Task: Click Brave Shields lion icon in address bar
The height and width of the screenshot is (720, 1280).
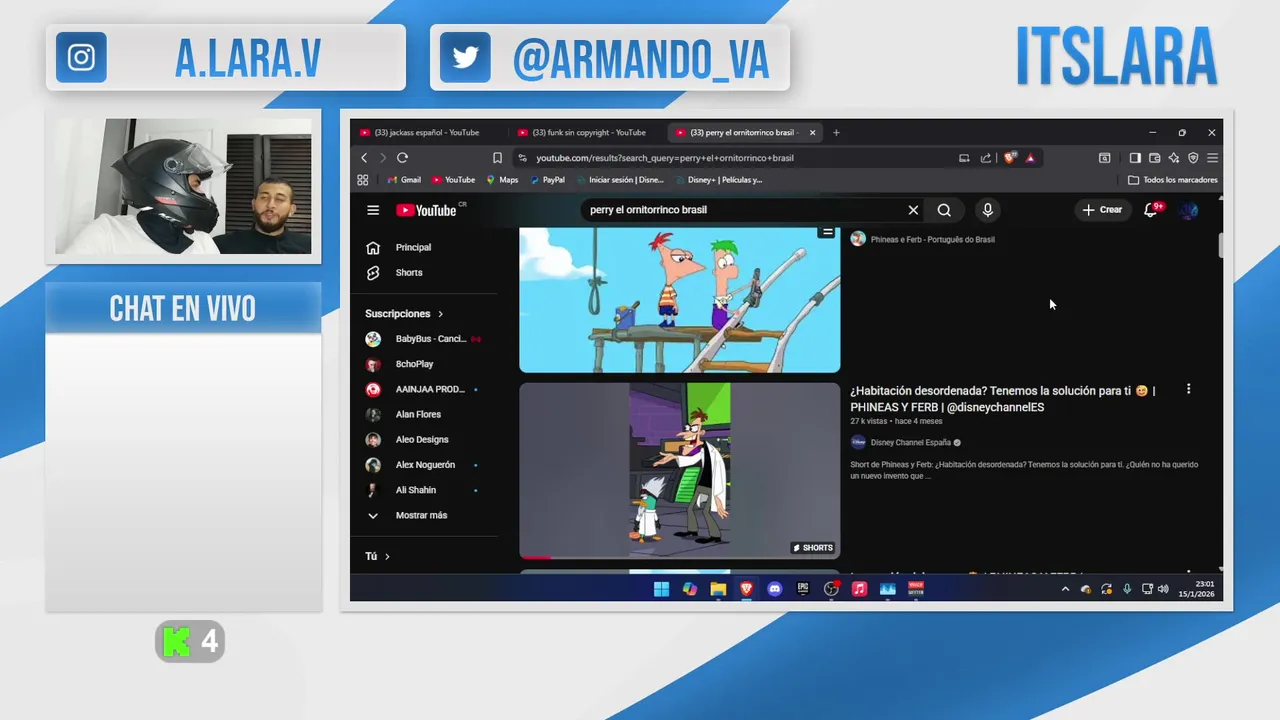Action: (x=1011, y=157)
